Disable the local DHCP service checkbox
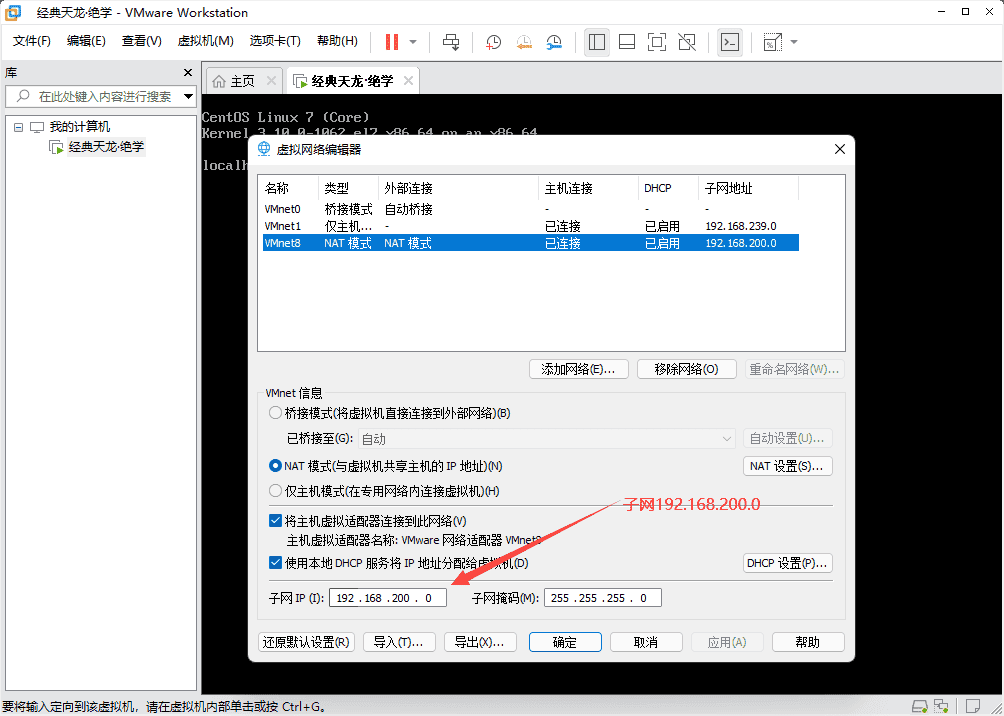 276,563
